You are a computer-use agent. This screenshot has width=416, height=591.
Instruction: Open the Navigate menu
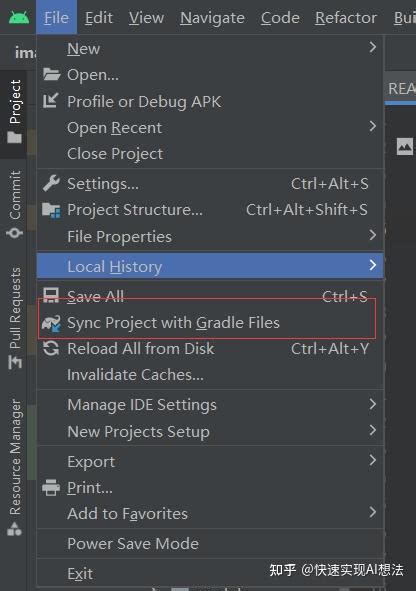click(212, 18)
